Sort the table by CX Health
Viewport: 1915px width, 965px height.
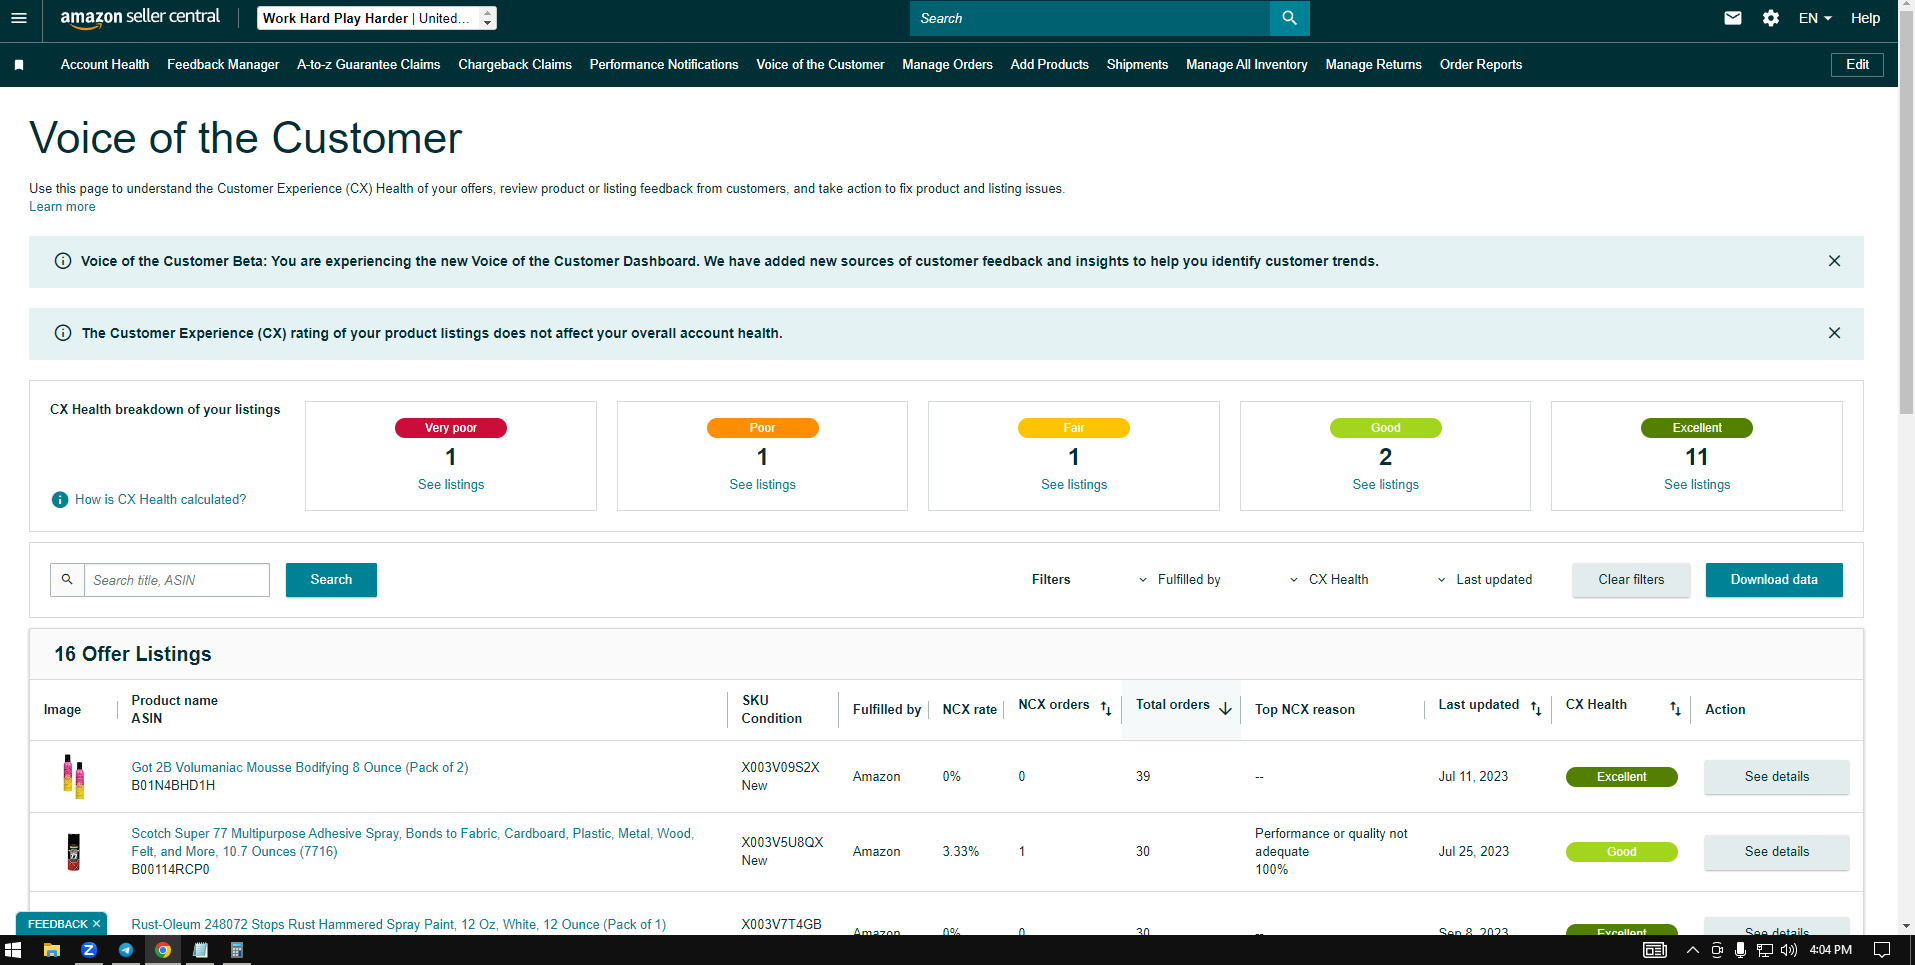tap(1675, 708)
